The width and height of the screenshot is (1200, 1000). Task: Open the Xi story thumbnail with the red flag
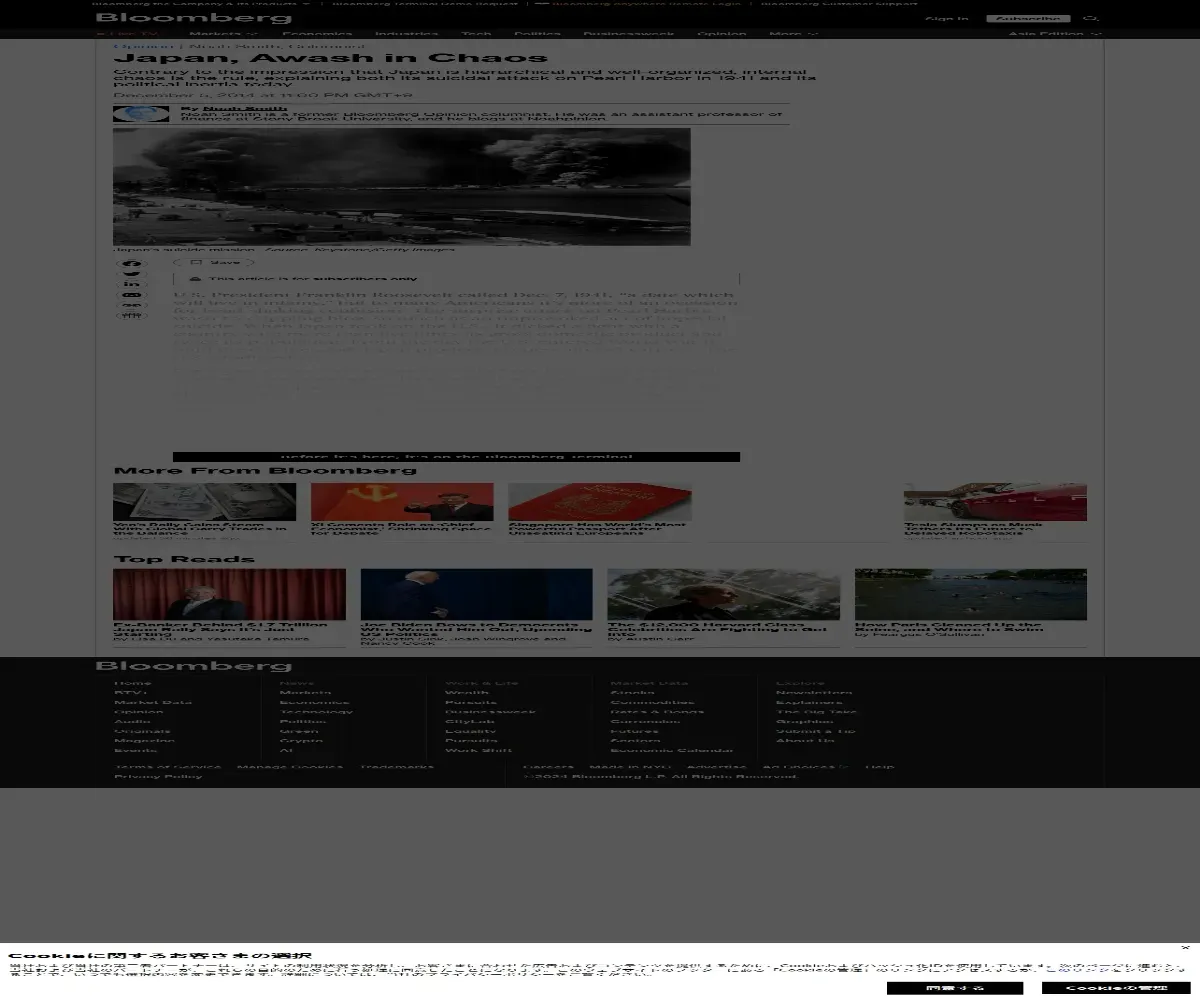[402, 502]
